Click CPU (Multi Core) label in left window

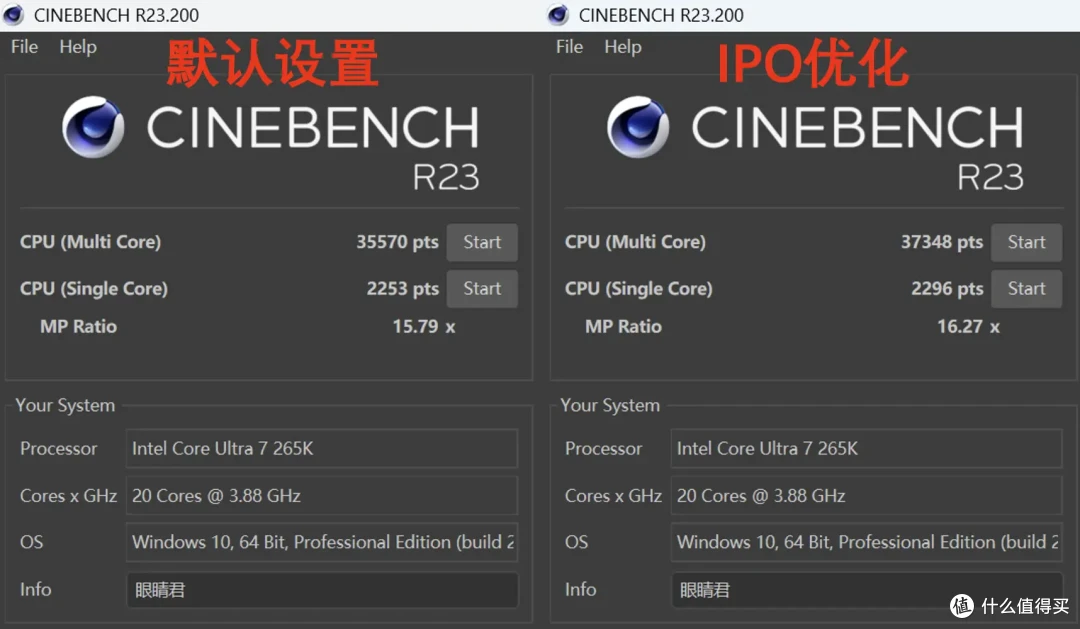tap(90, 243)
